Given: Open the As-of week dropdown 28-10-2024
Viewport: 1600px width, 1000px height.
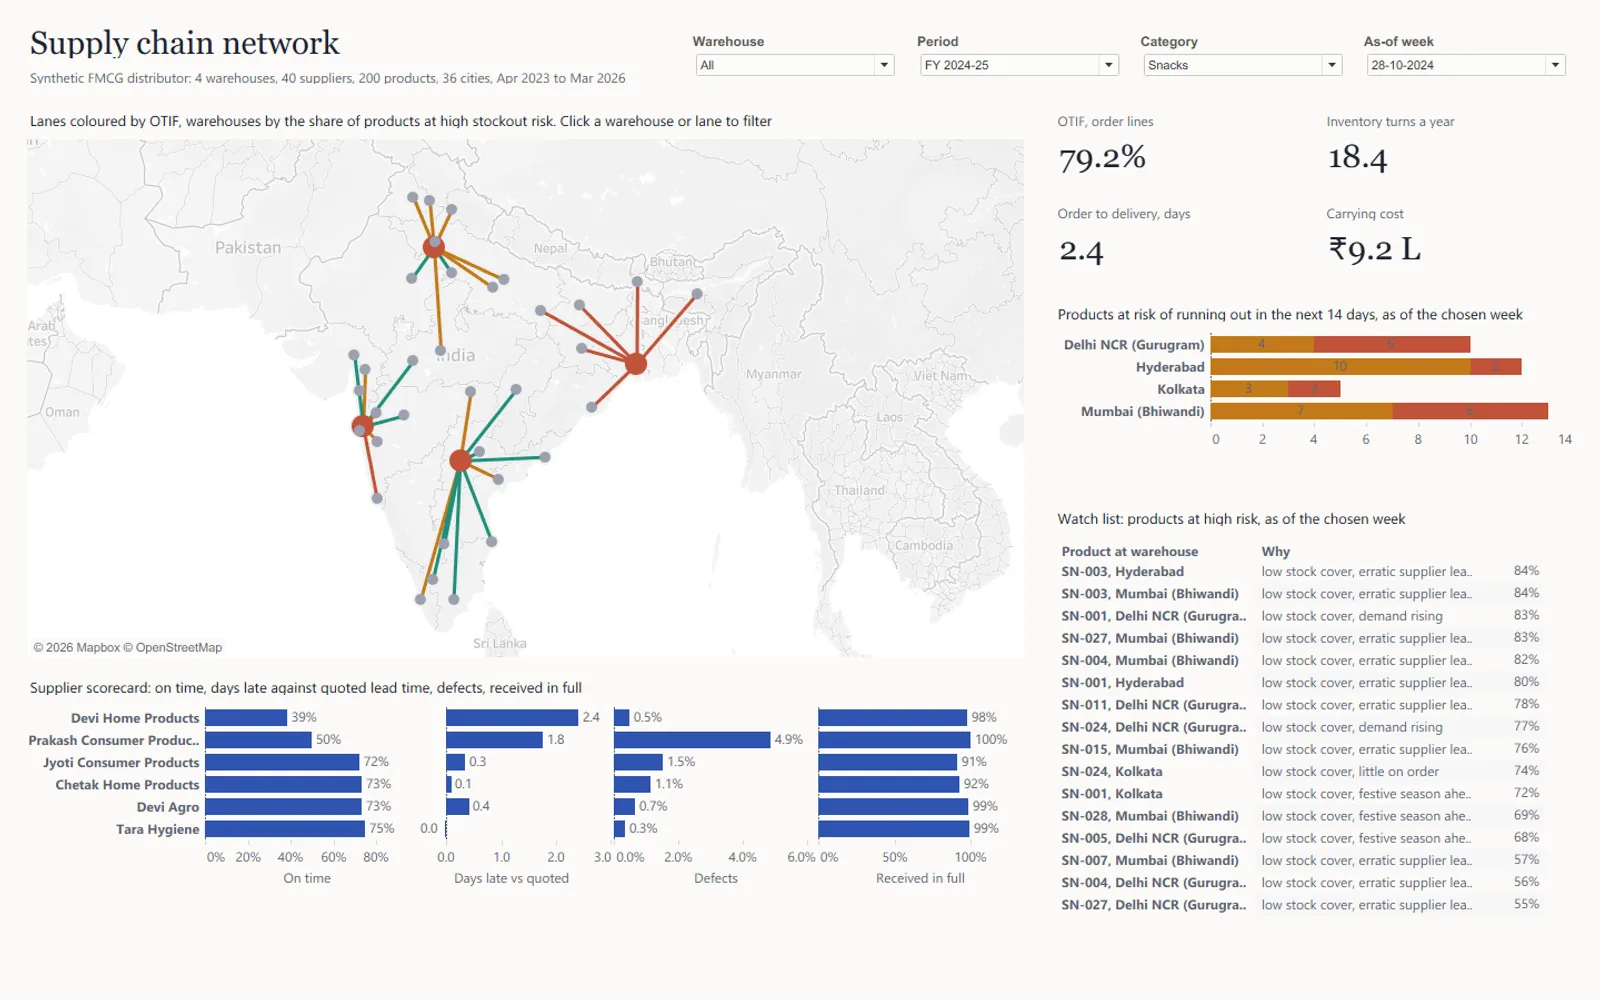Looking at the screenshot, I should click(x=1465, y=65).
